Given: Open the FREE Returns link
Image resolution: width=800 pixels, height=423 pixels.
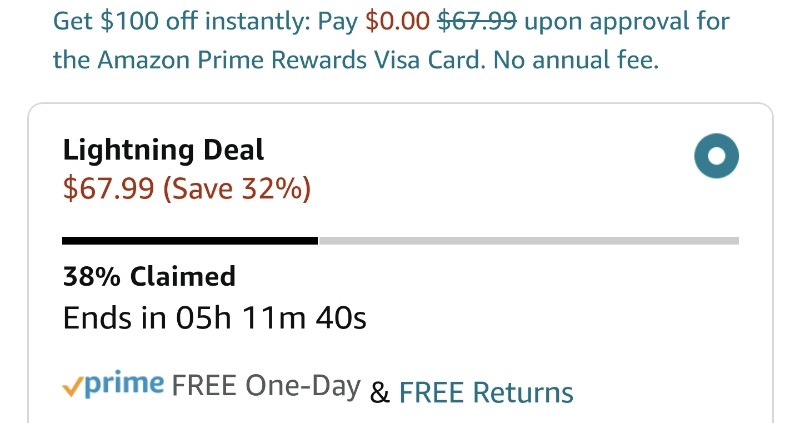Looking at the screenshot, I should point(486,392).
